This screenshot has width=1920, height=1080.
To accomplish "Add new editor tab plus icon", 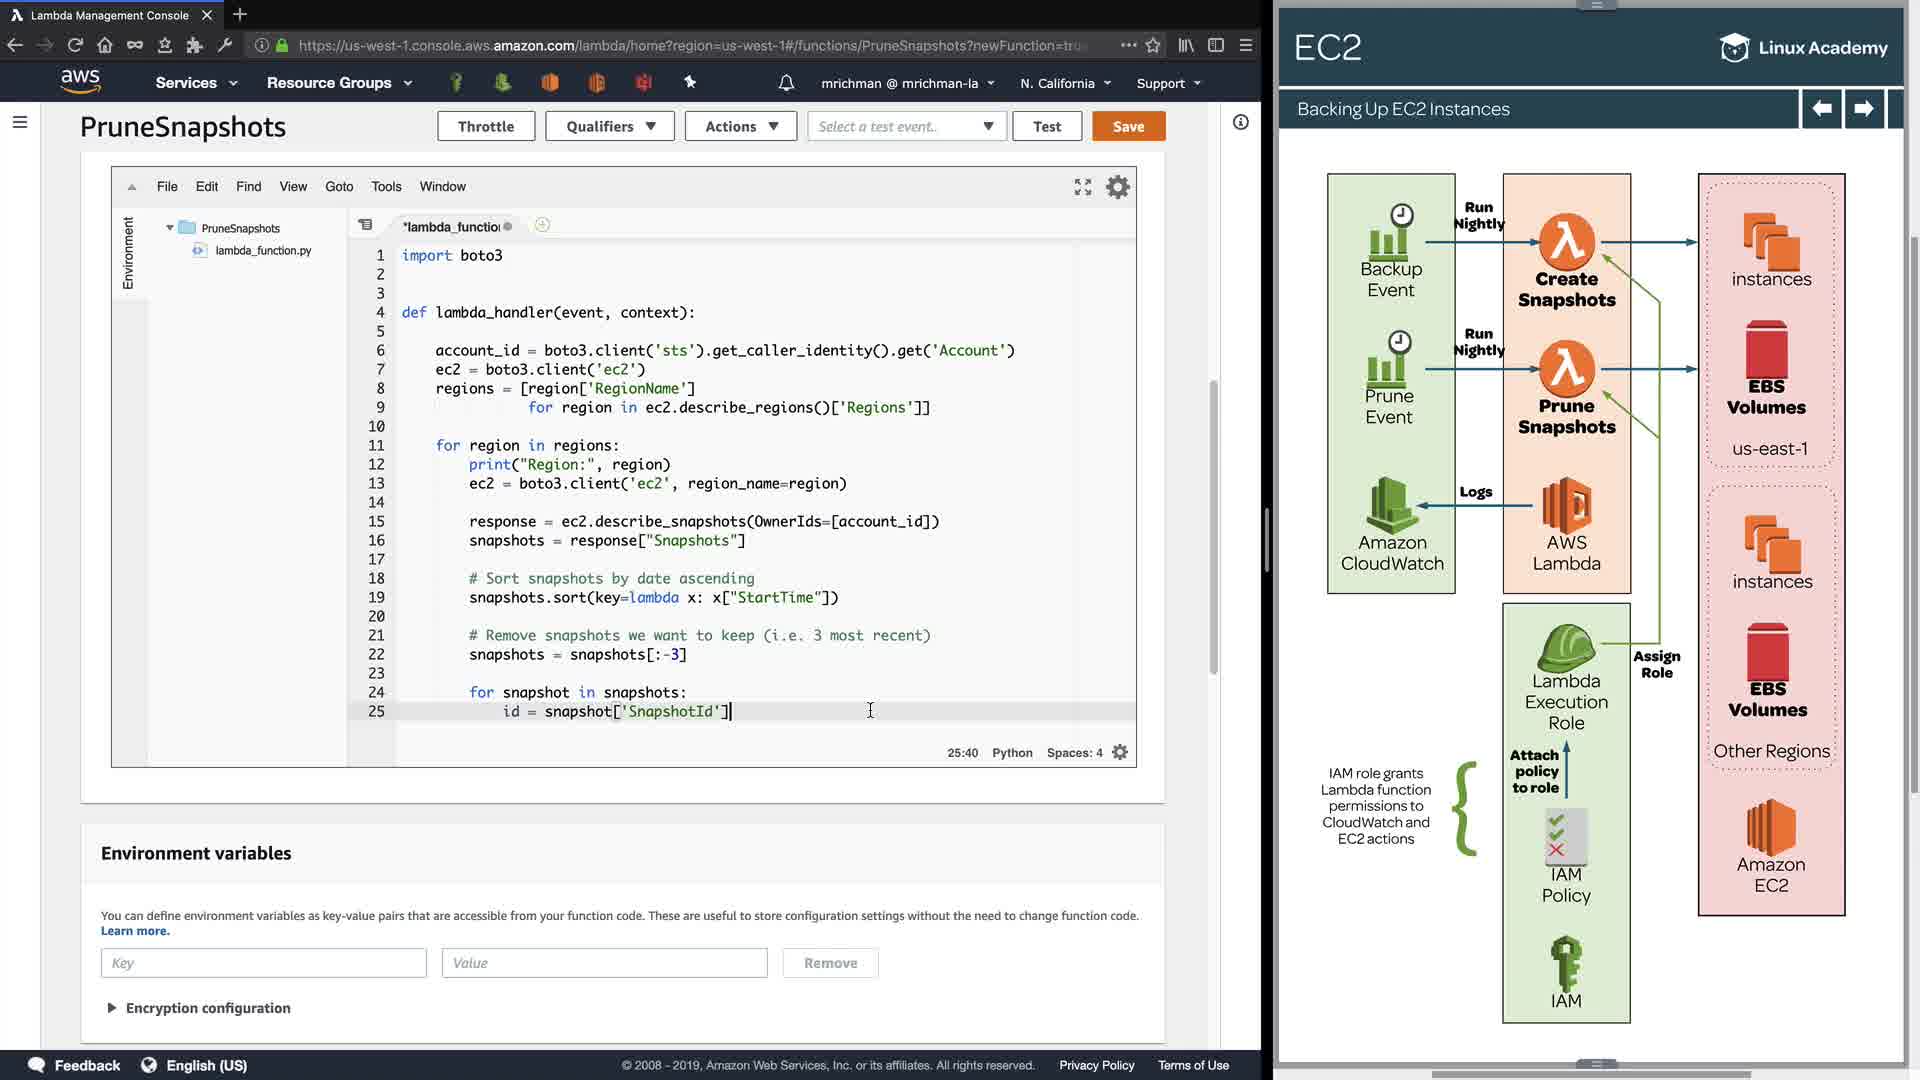I will 542,225.
